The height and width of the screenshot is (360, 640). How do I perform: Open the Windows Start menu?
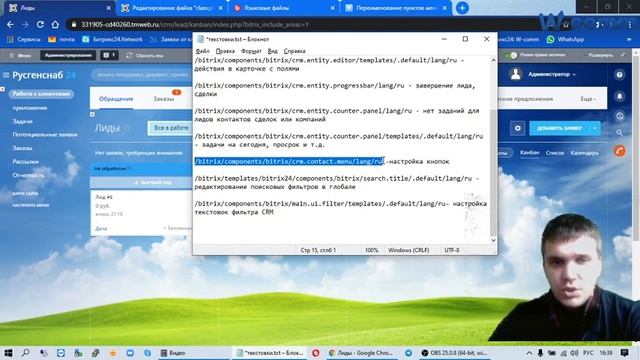pyautogui.click(x=8, y=353)
